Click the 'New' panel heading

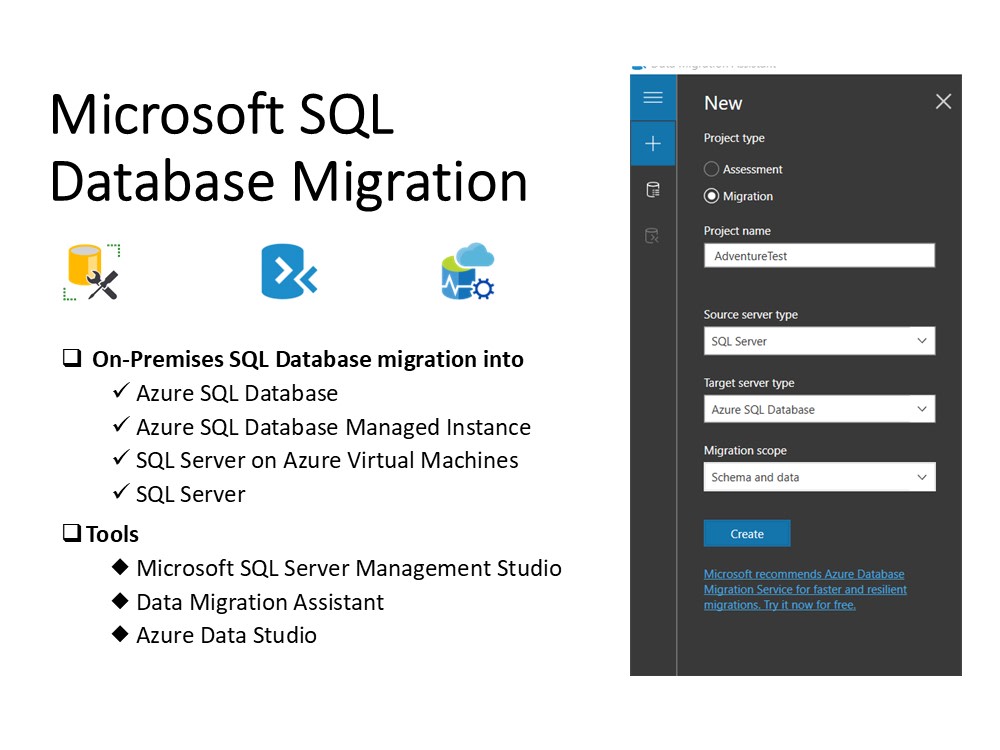pos(723,103)
